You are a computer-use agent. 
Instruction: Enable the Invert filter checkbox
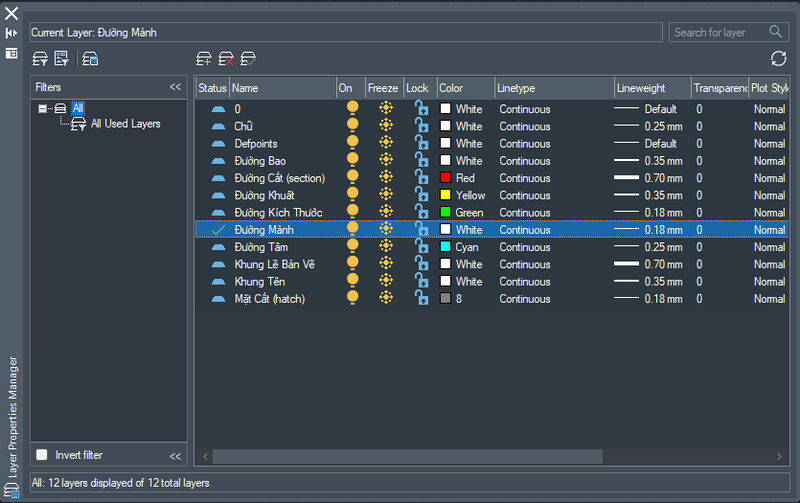point(42,455)
